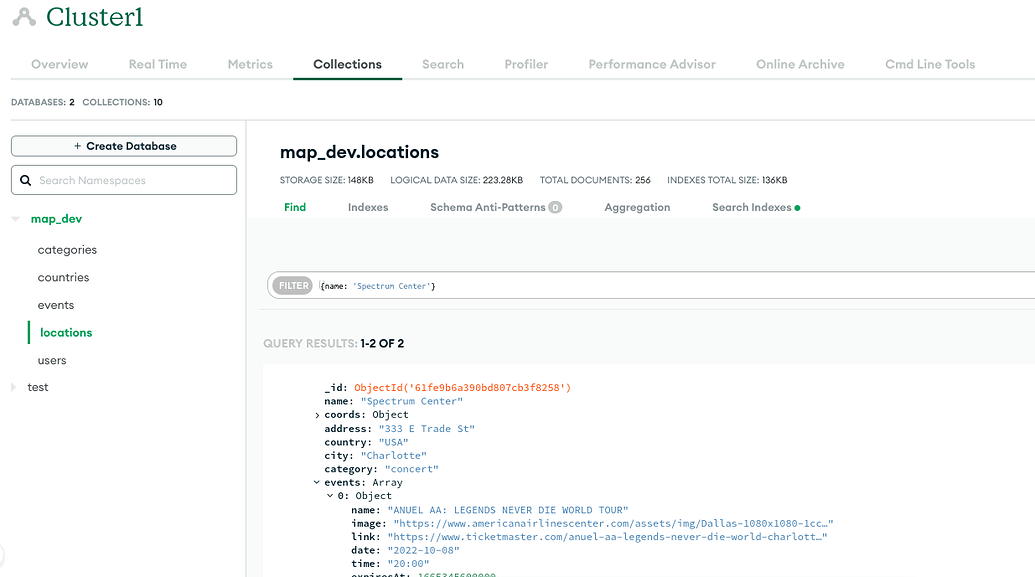Select the countries collection
This screenshot has height=577, width=1035.
pos(63,278)
